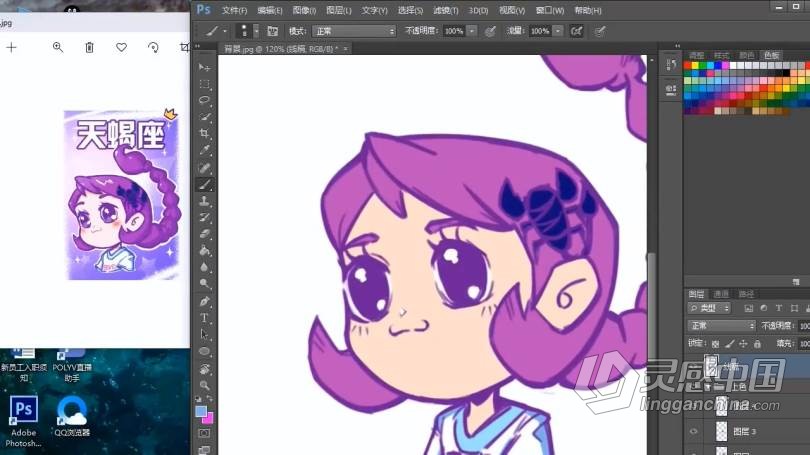
Task: Toggle pressure for size button
Action: tap(600, 31)
